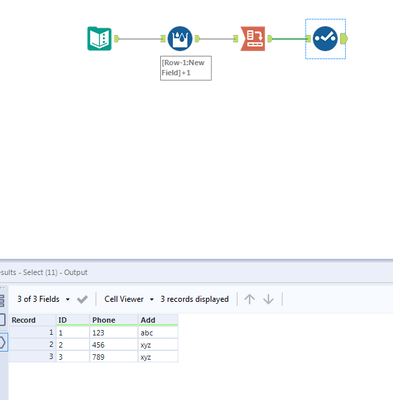Click the Transpose tool output anchor
This screenshot has height=400, width=393.
click(x=270, y=39)
